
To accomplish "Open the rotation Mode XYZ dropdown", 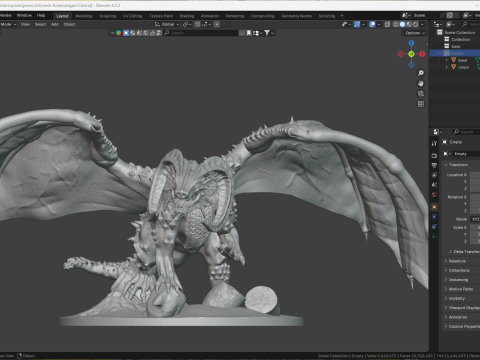I will pos(475,219).
